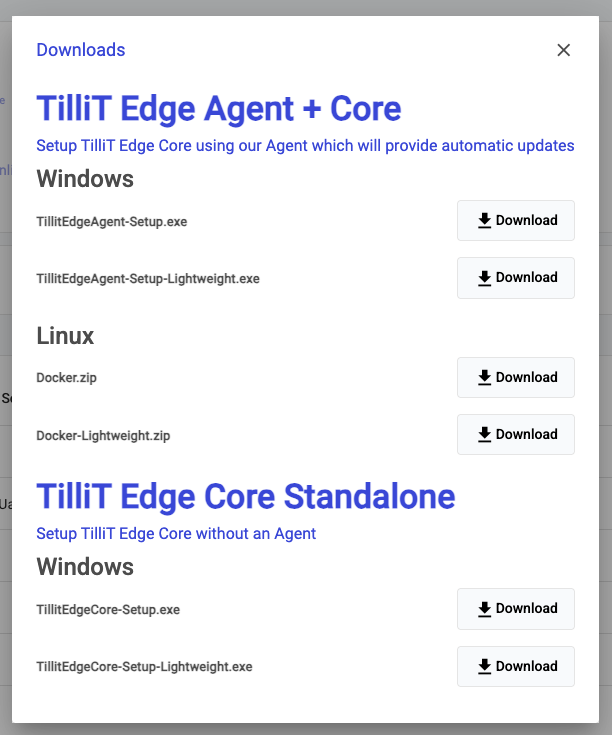Select the TilliT Edge Agent + Core heading
Image resolution: width=612 pixels, height=735 pixels.
(x=219, y=109)
